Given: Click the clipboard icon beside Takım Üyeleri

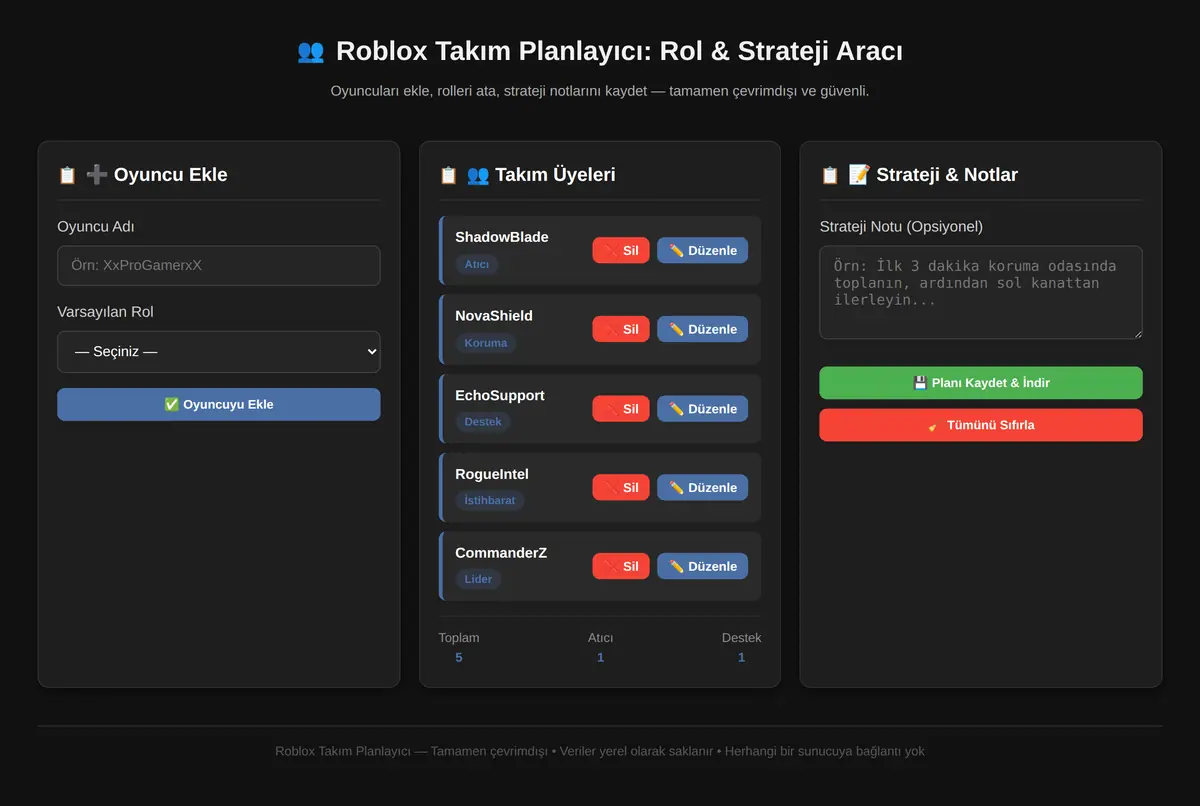Looking at the screenshot, I should [x=448, y=175].
